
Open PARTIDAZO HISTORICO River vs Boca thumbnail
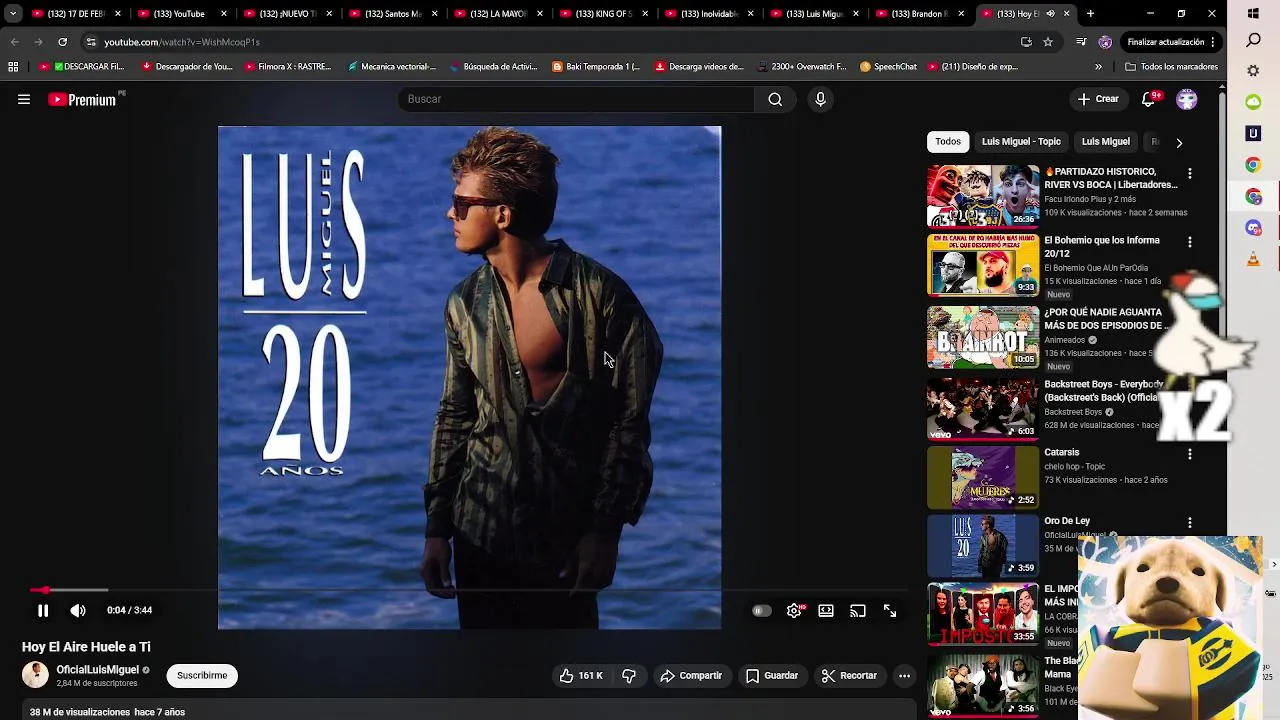(983, 196)
